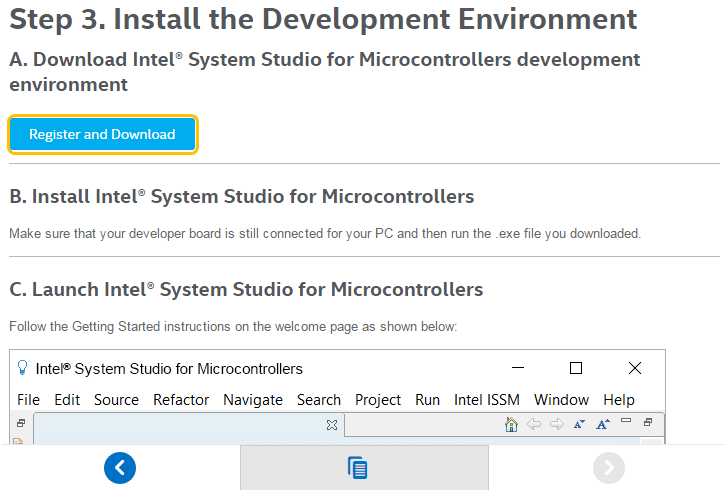This screenshot has height=490, width=728.
Task: Open the Project menu
Action: click(378, 400)
